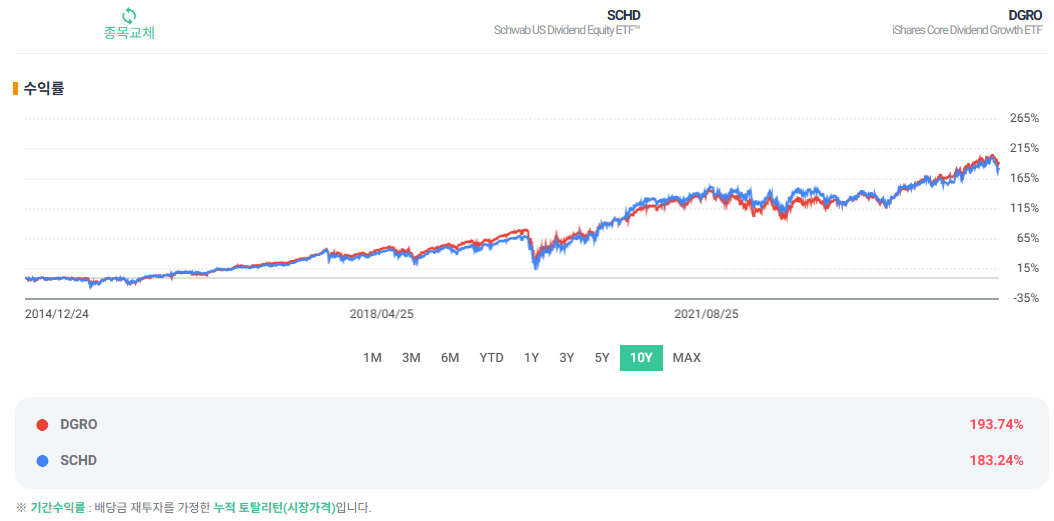Click the 165% y-axis label
Screen dimensions: 1054x521
point(1024,178)
